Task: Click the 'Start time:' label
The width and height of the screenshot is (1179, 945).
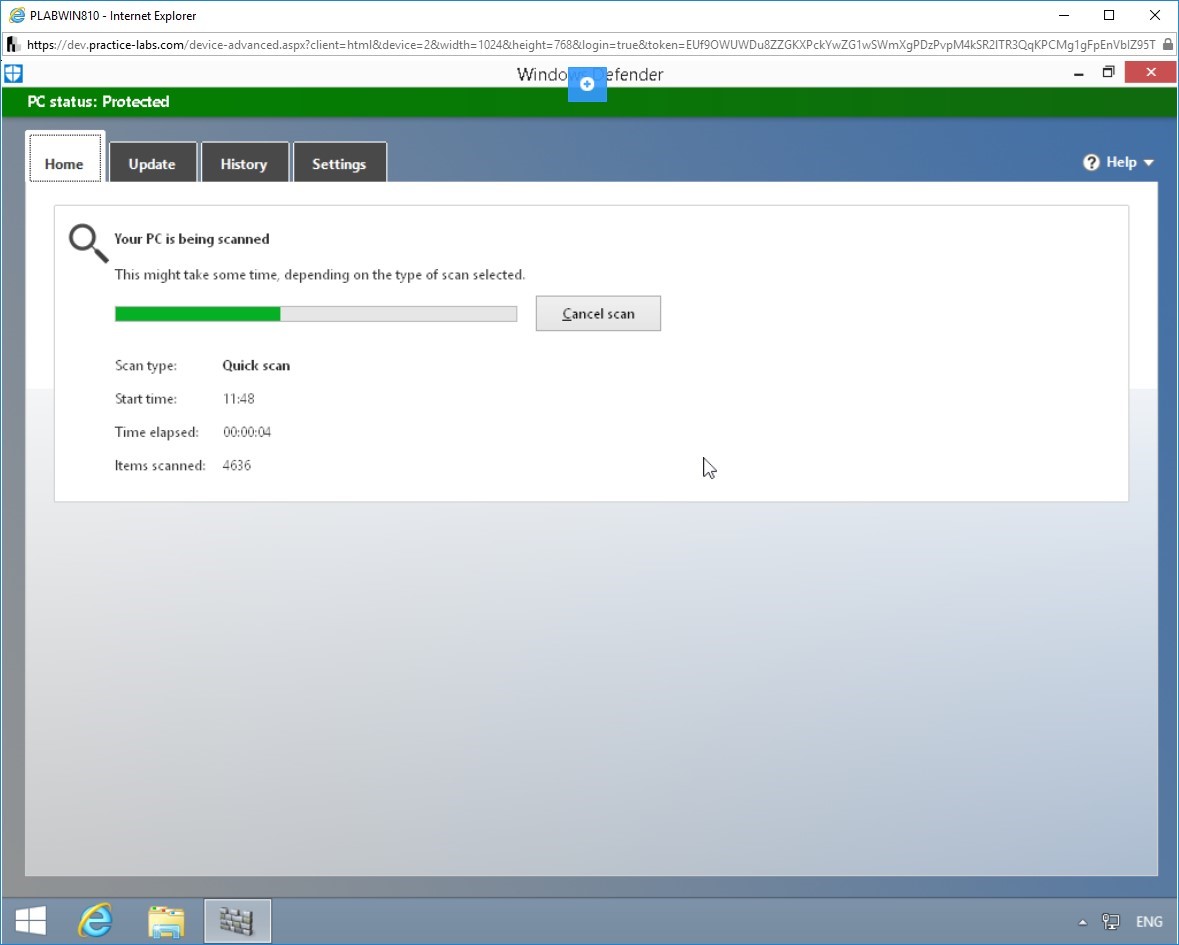Action: point(146,398)
